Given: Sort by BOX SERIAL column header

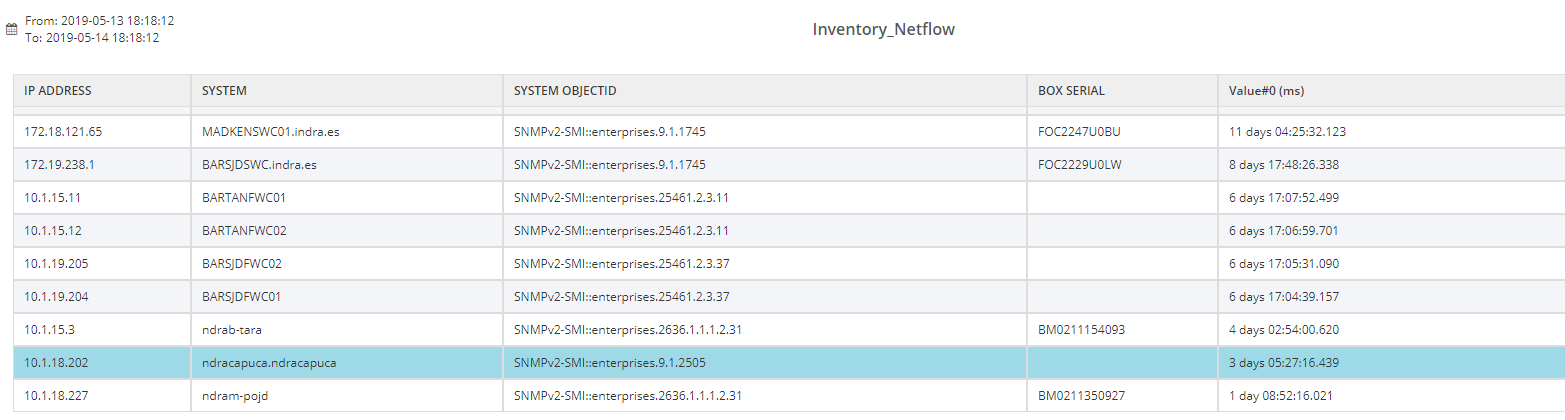Looking at the screenshot, I should [x=1072, y=91].
